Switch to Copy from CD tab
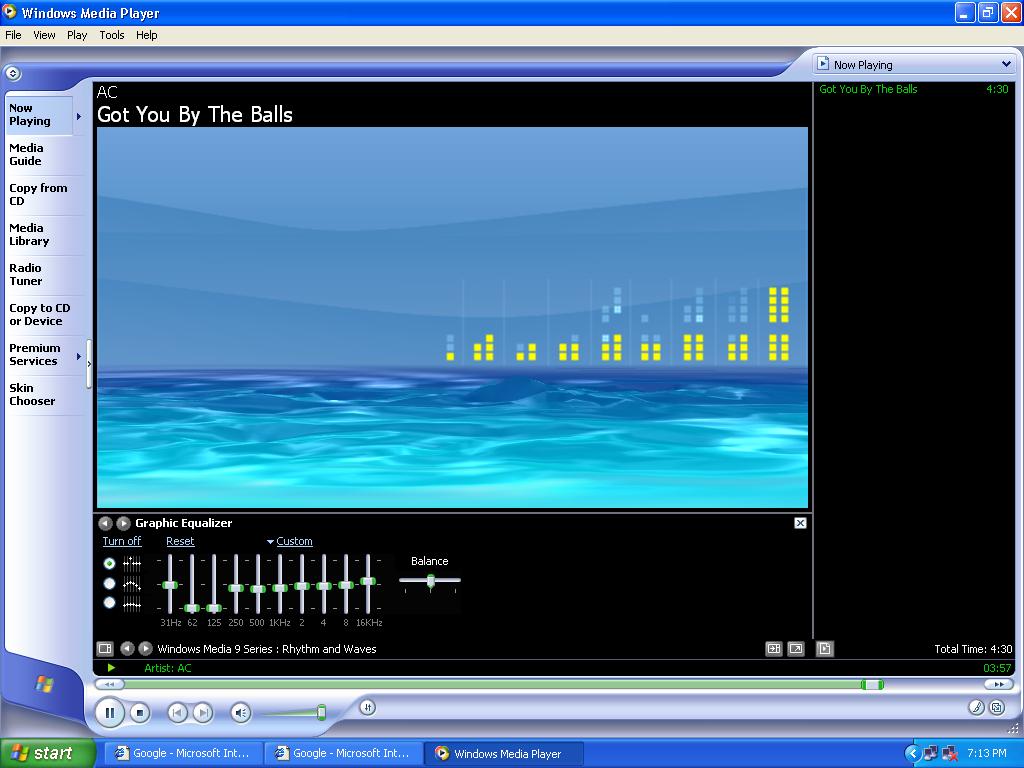Image resolution: width=1024 pixels, height=768 pixels. 39,195
